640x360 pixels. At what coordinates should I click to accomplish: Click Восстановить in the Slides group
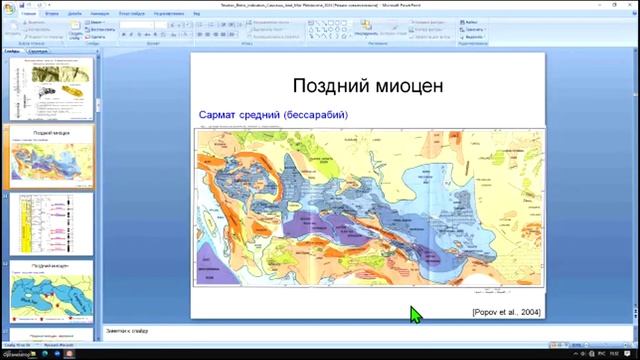100,29
